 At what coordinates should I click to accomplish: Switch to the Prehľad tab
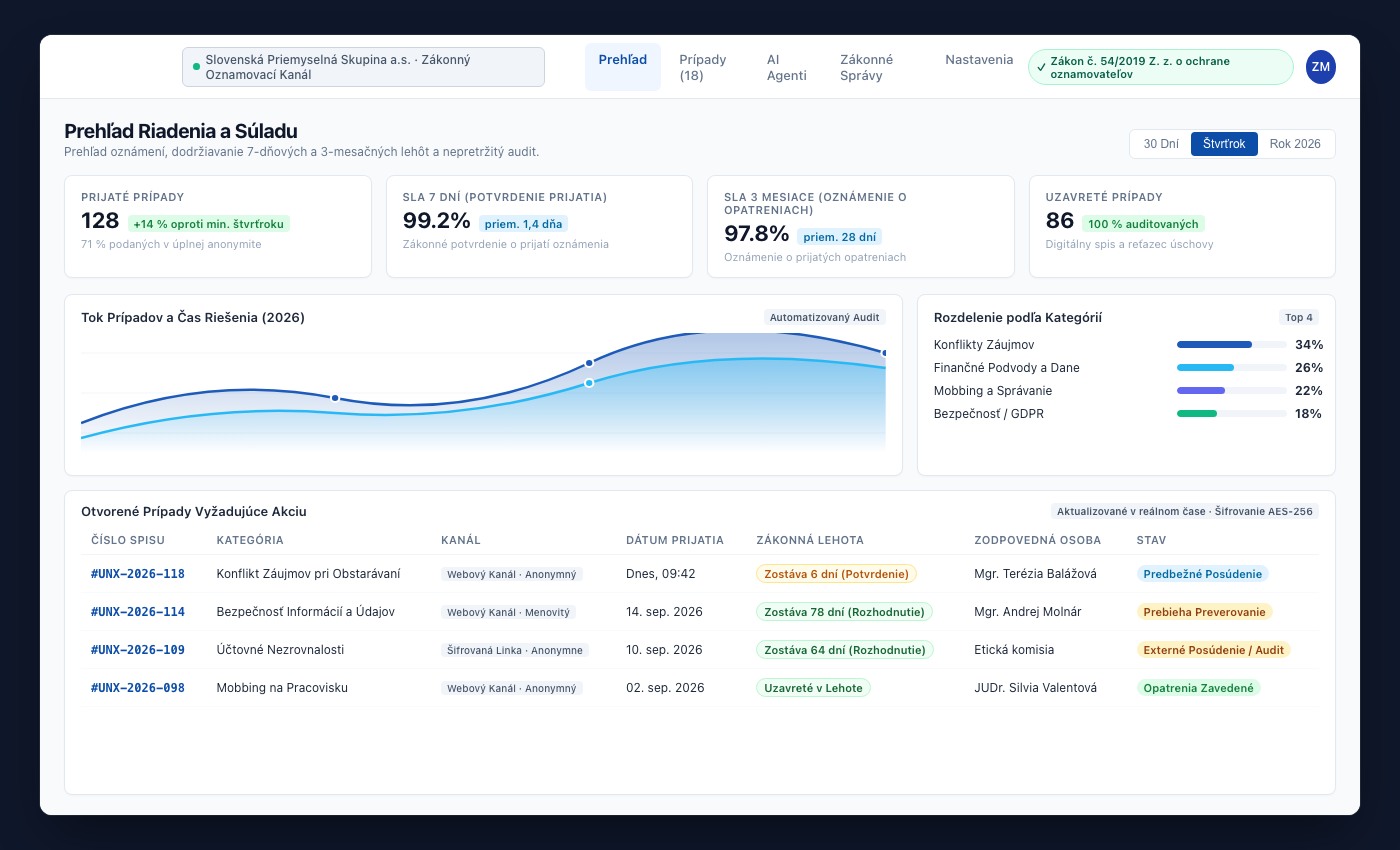coord(623,67)
